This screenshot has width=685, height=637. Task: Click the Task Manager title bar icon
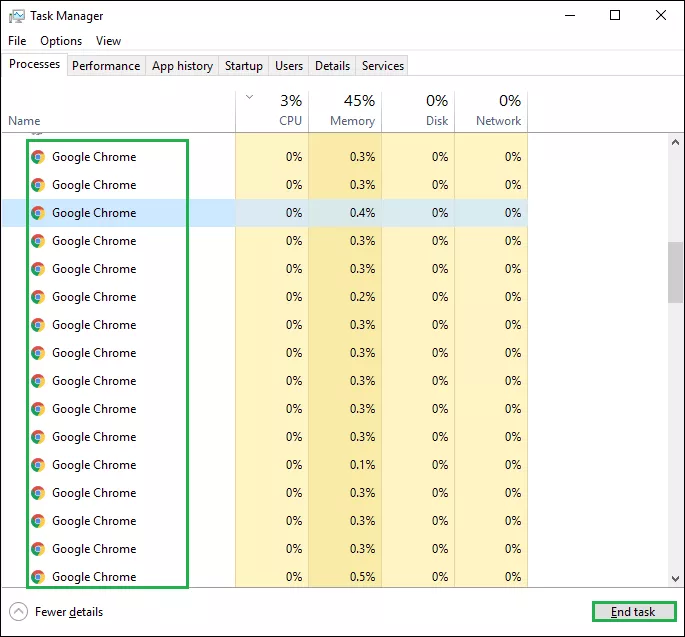[x=17, y=16]
